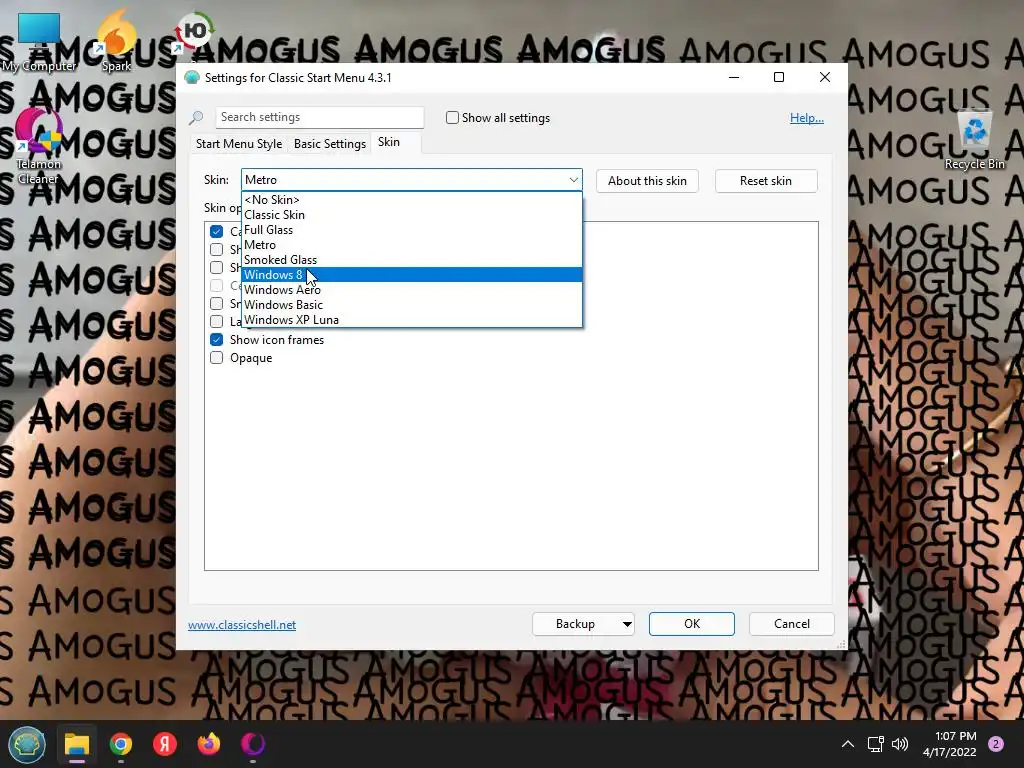Open the taskbar clock showing 1:07 PM

pyautogui.click(x=950, y=744)
